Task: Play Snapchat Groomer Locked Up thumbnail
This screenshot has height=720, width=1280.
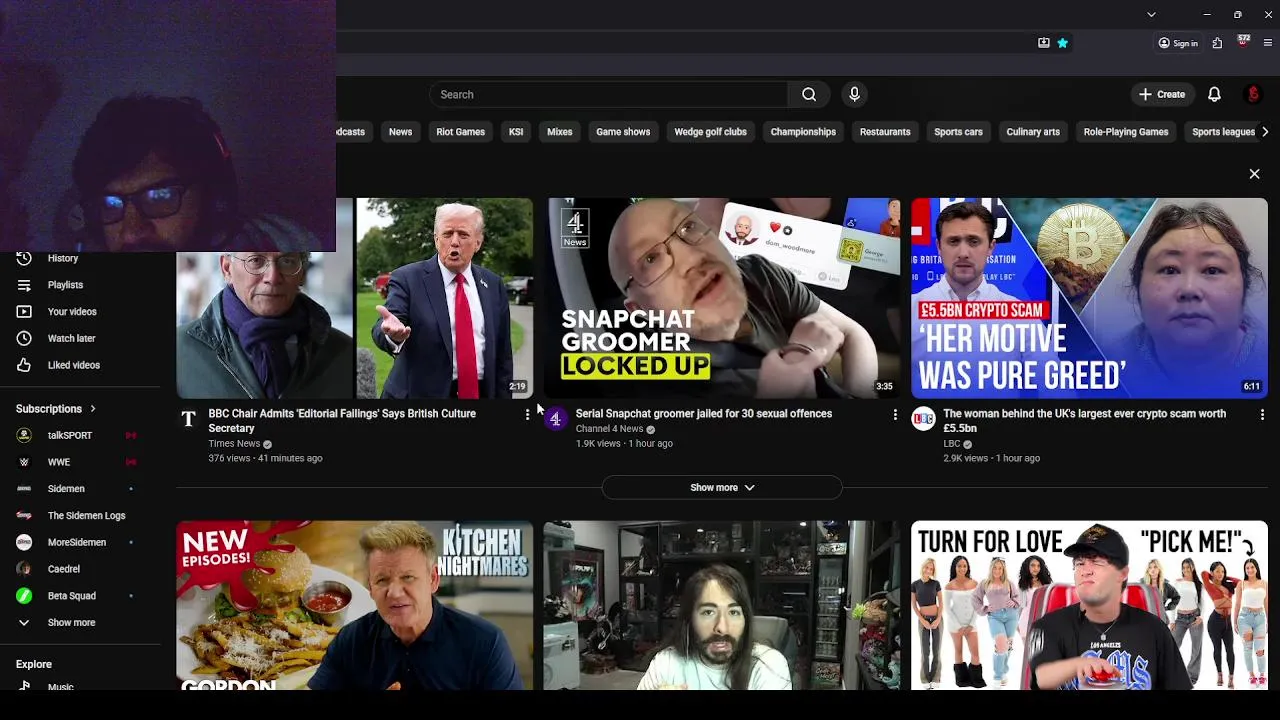Action: [722, 298]
